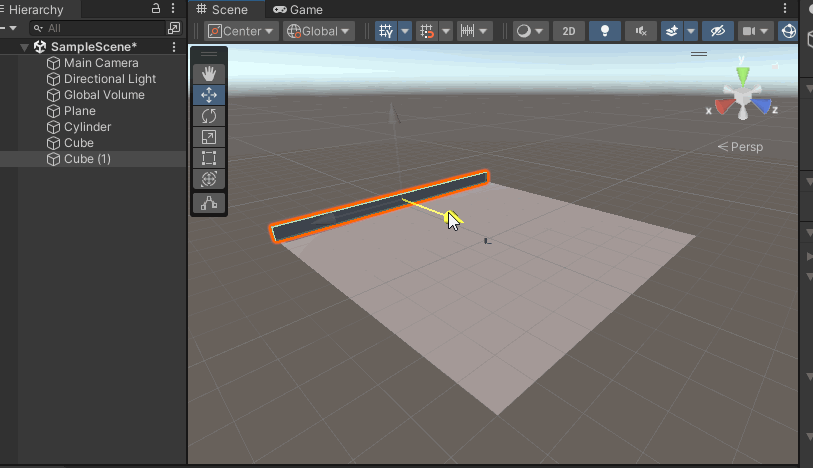The image size is (813, 468).
Task: Toggle hidden objects visibility eye
Action: (718, 31)
